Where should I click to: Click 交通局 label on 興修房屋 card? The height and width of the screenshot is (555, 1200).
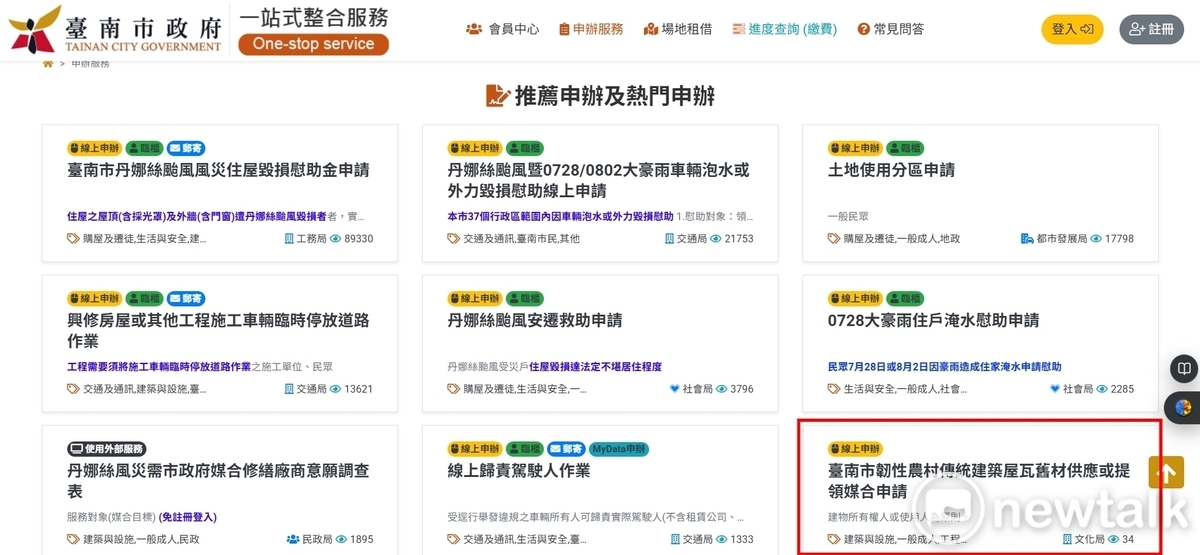click(304, 389)
